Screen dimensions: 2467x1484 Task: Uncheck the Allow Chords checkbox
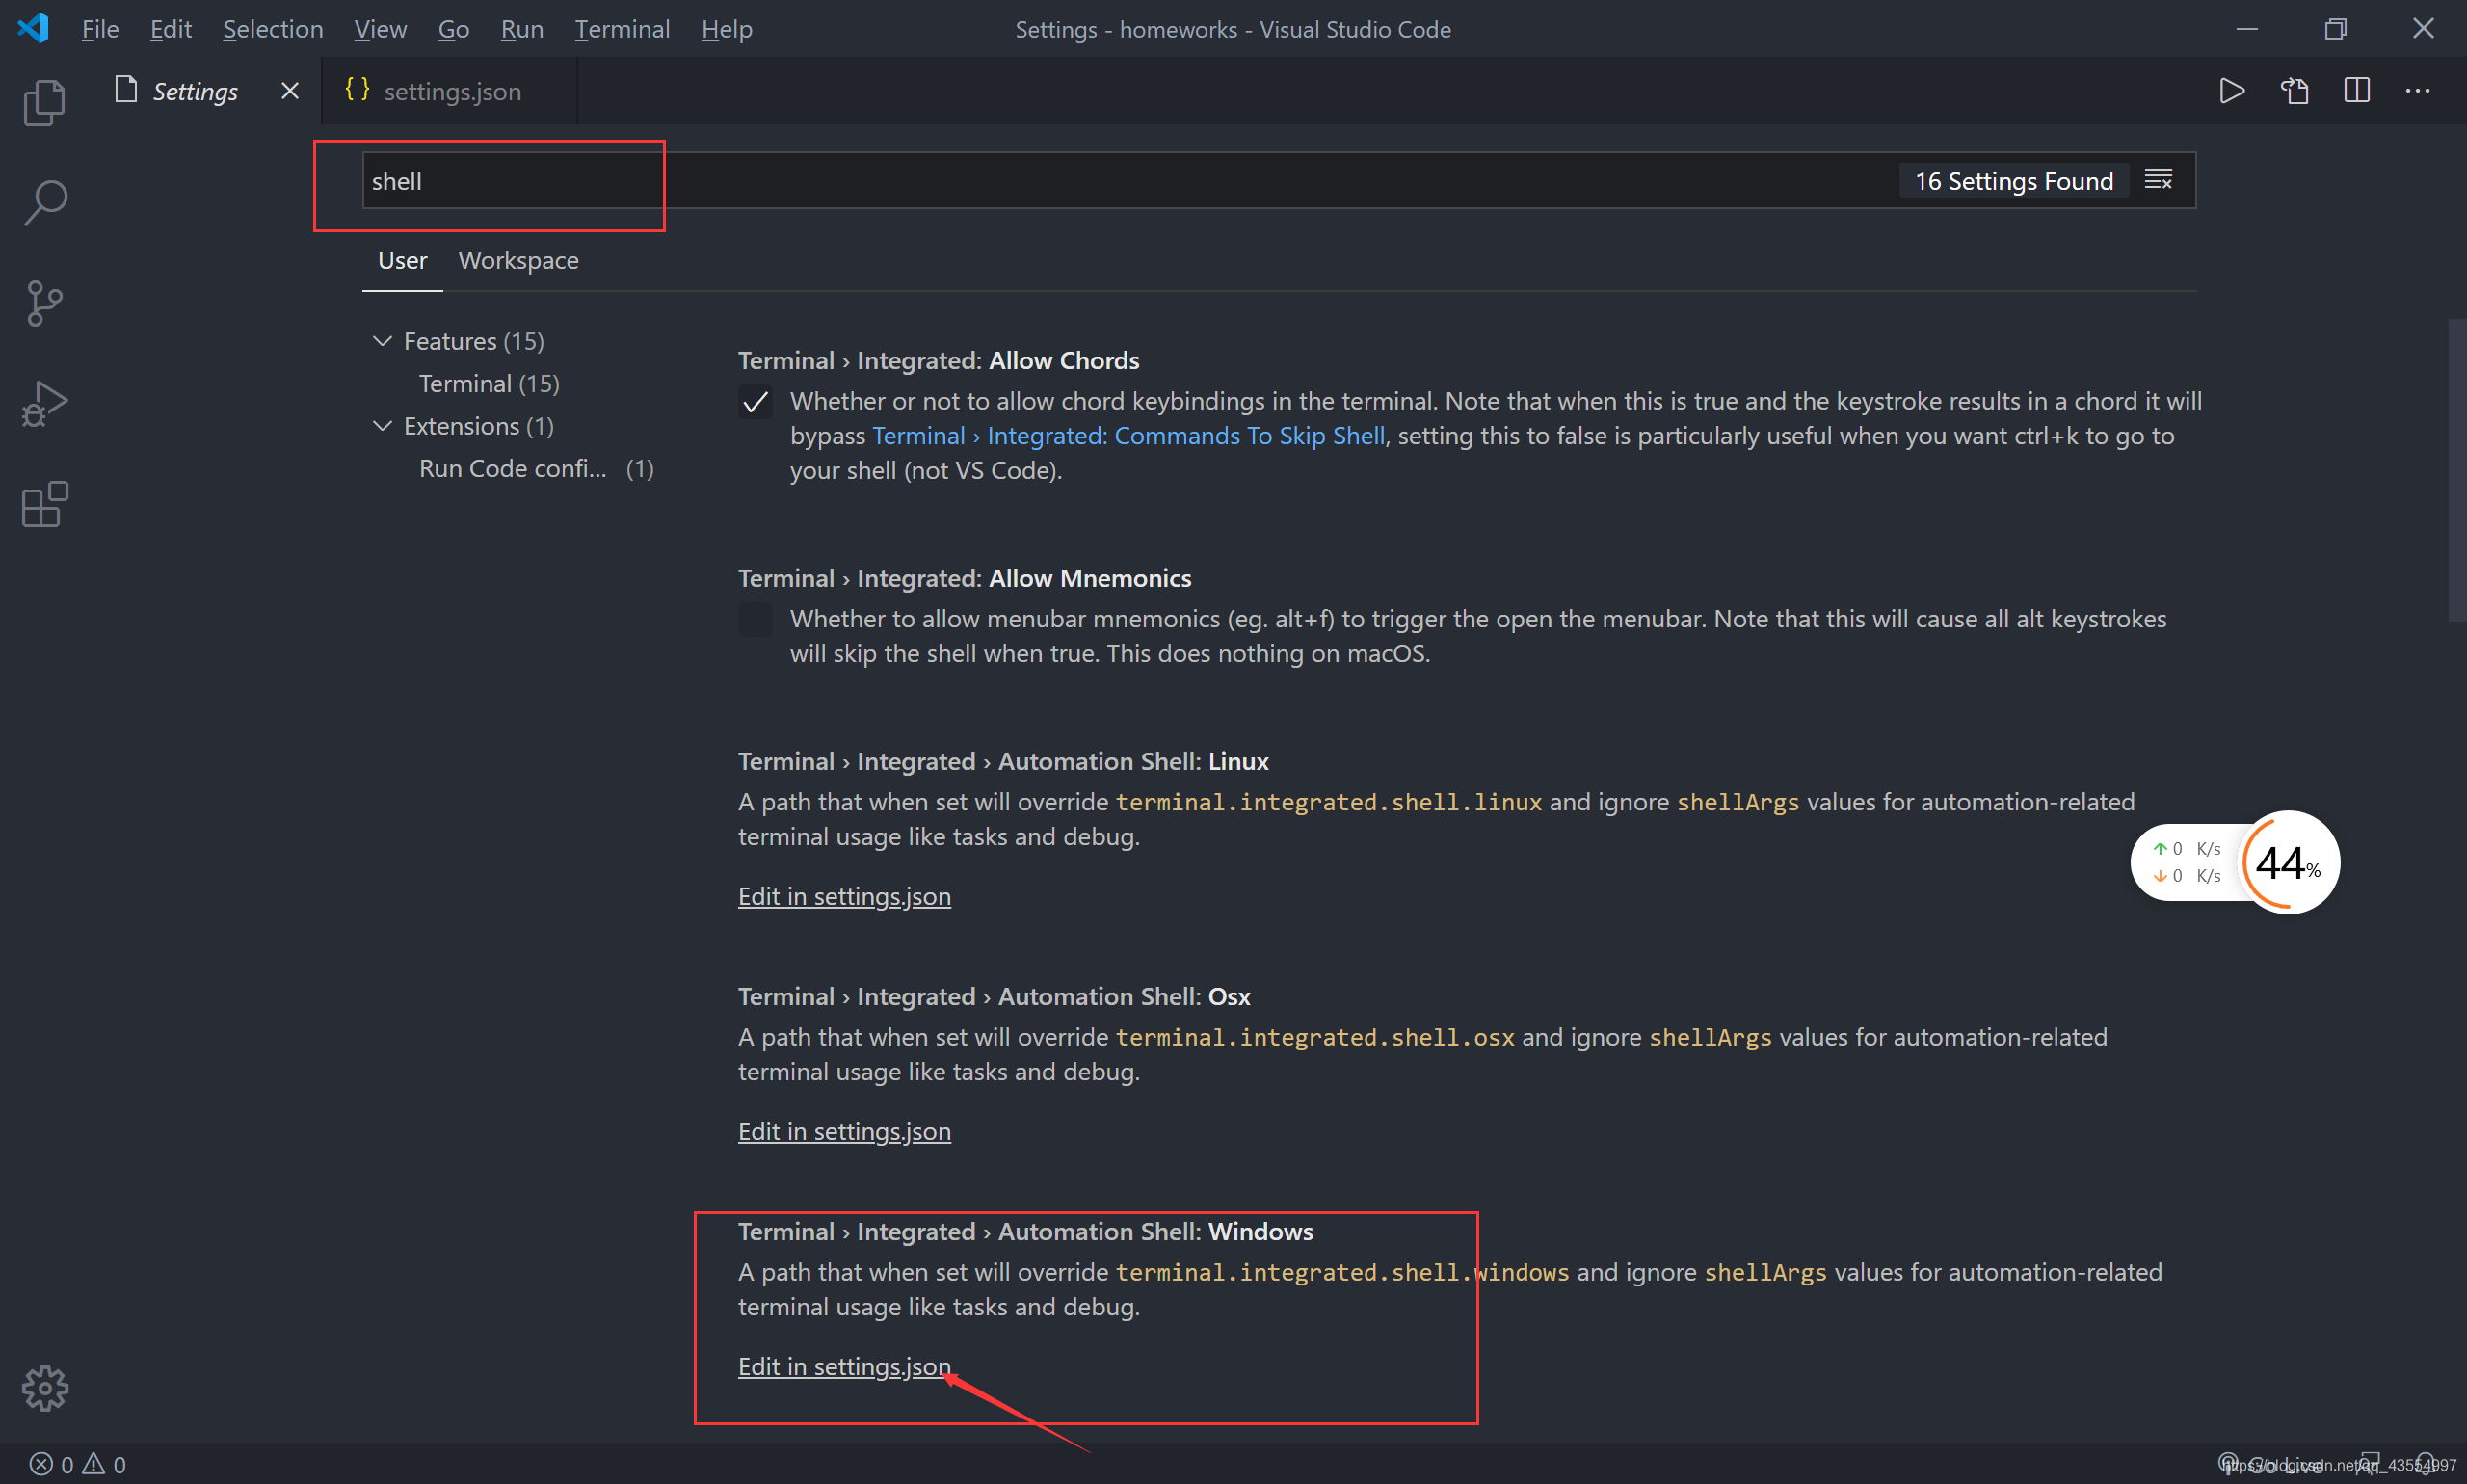(x=755, y=402)
